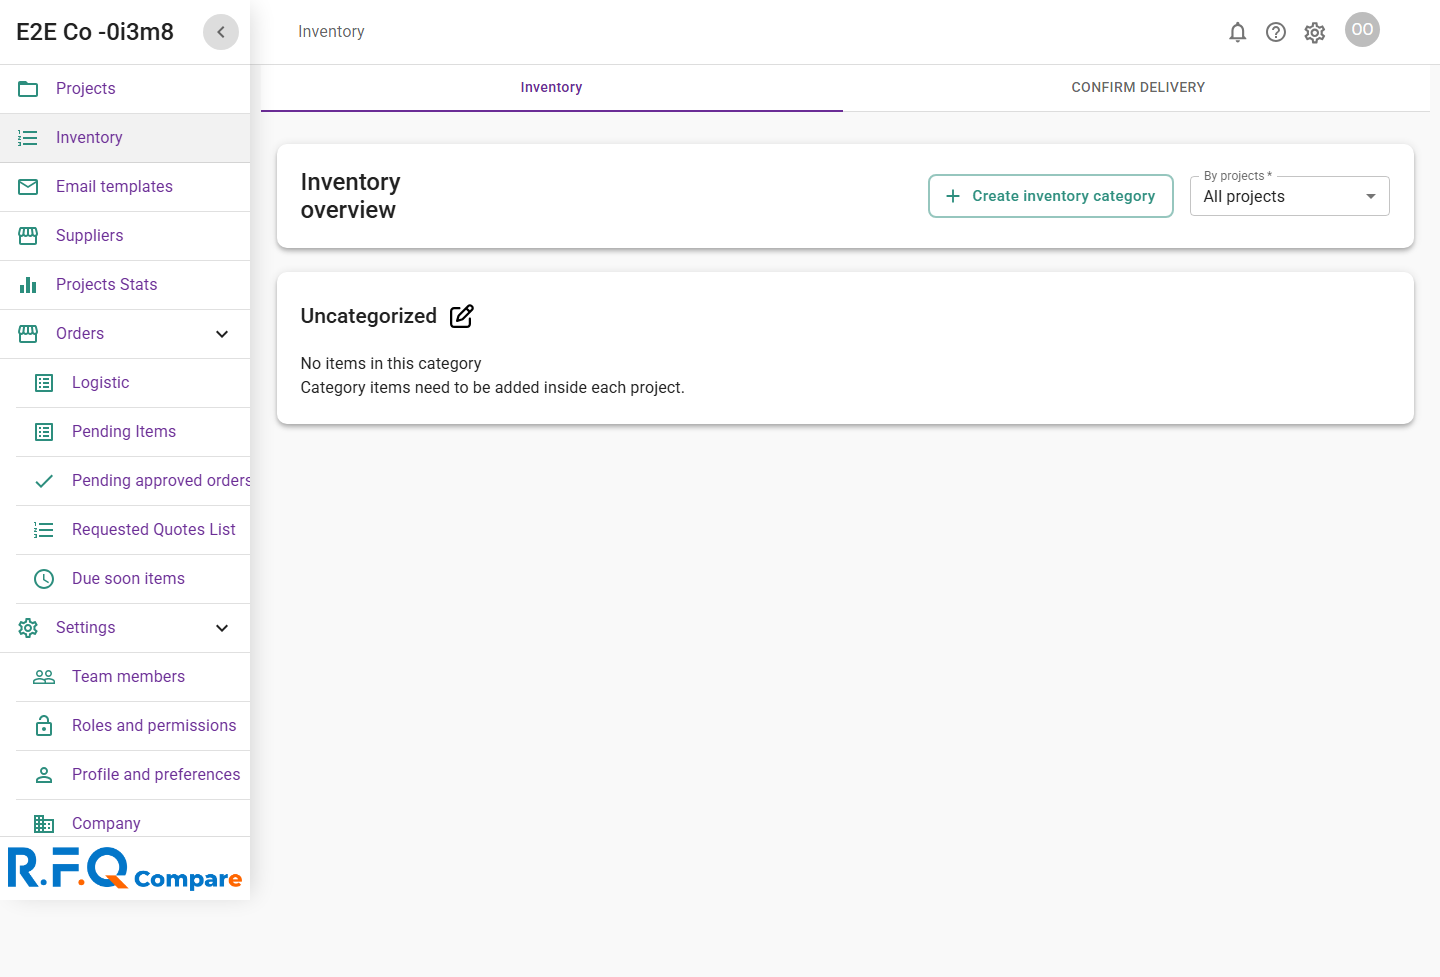Click the Settings gear icon in sidebar
The width and height of the screenshot is (1440, 977).
[x=28, y=628]
